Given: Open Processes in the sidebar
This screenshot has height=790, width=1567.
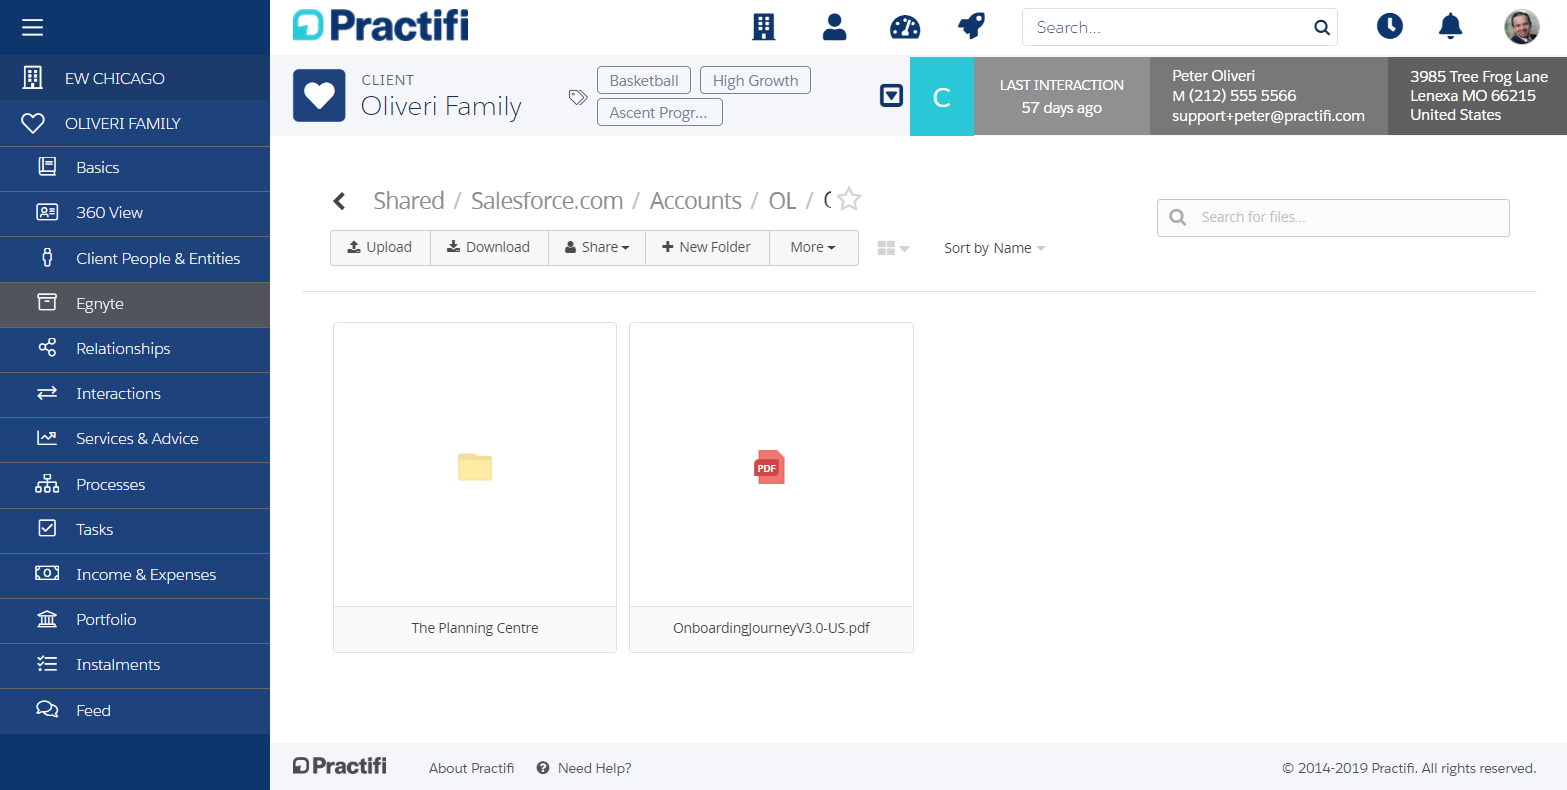Looking at the screenshot, I should [x=135, y=485].
